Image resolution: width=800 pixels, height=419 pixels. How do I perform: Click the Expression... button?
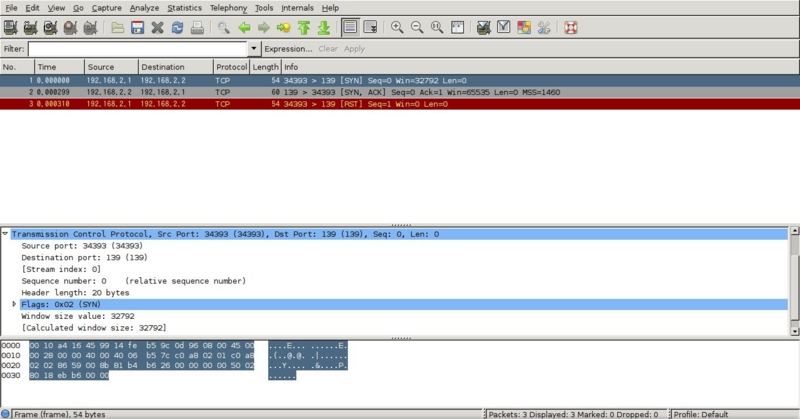click(288, 49)
